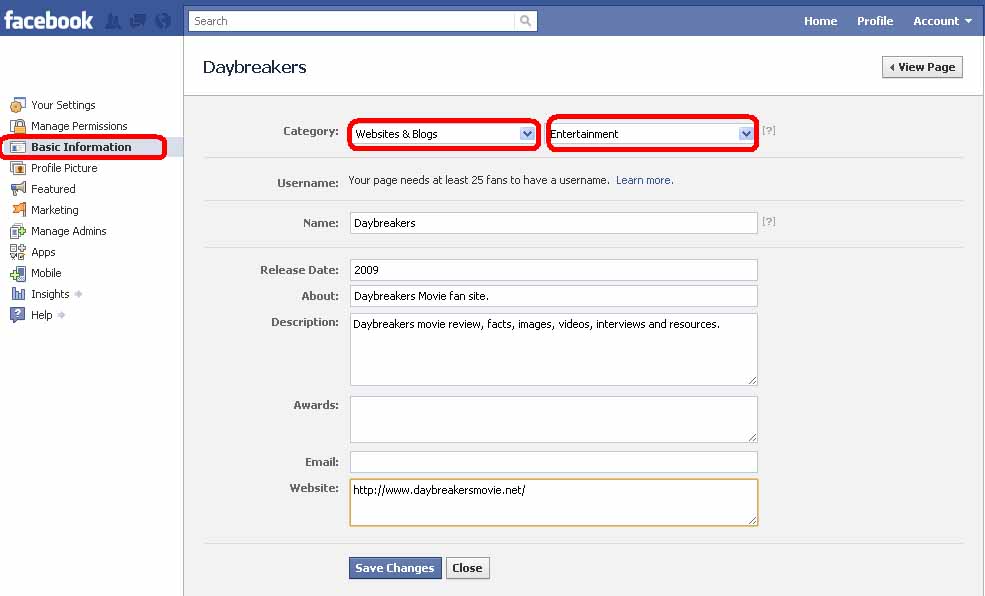
Task: Open Help section
Action: [41, 315]
